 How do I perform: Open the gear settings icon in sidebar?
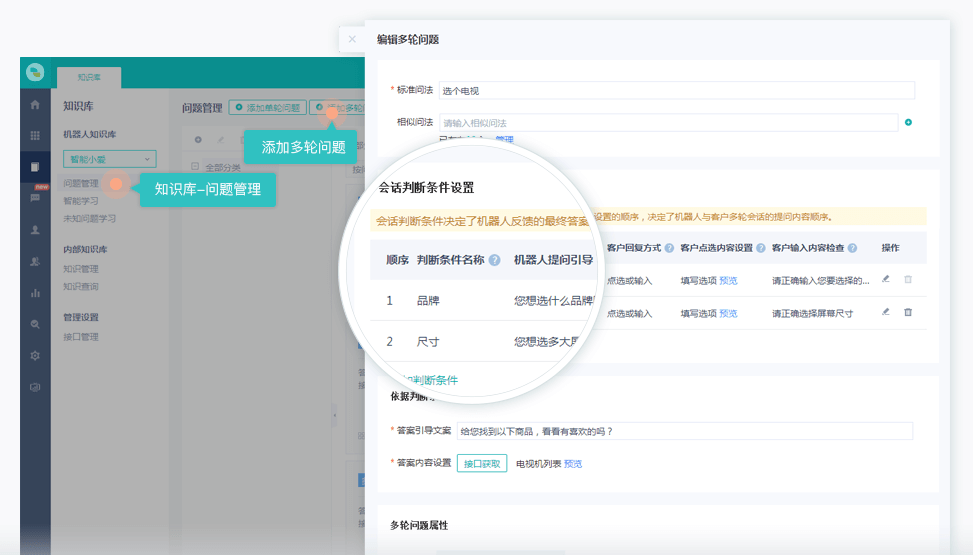pyautogui.click(x=35, y=356)
